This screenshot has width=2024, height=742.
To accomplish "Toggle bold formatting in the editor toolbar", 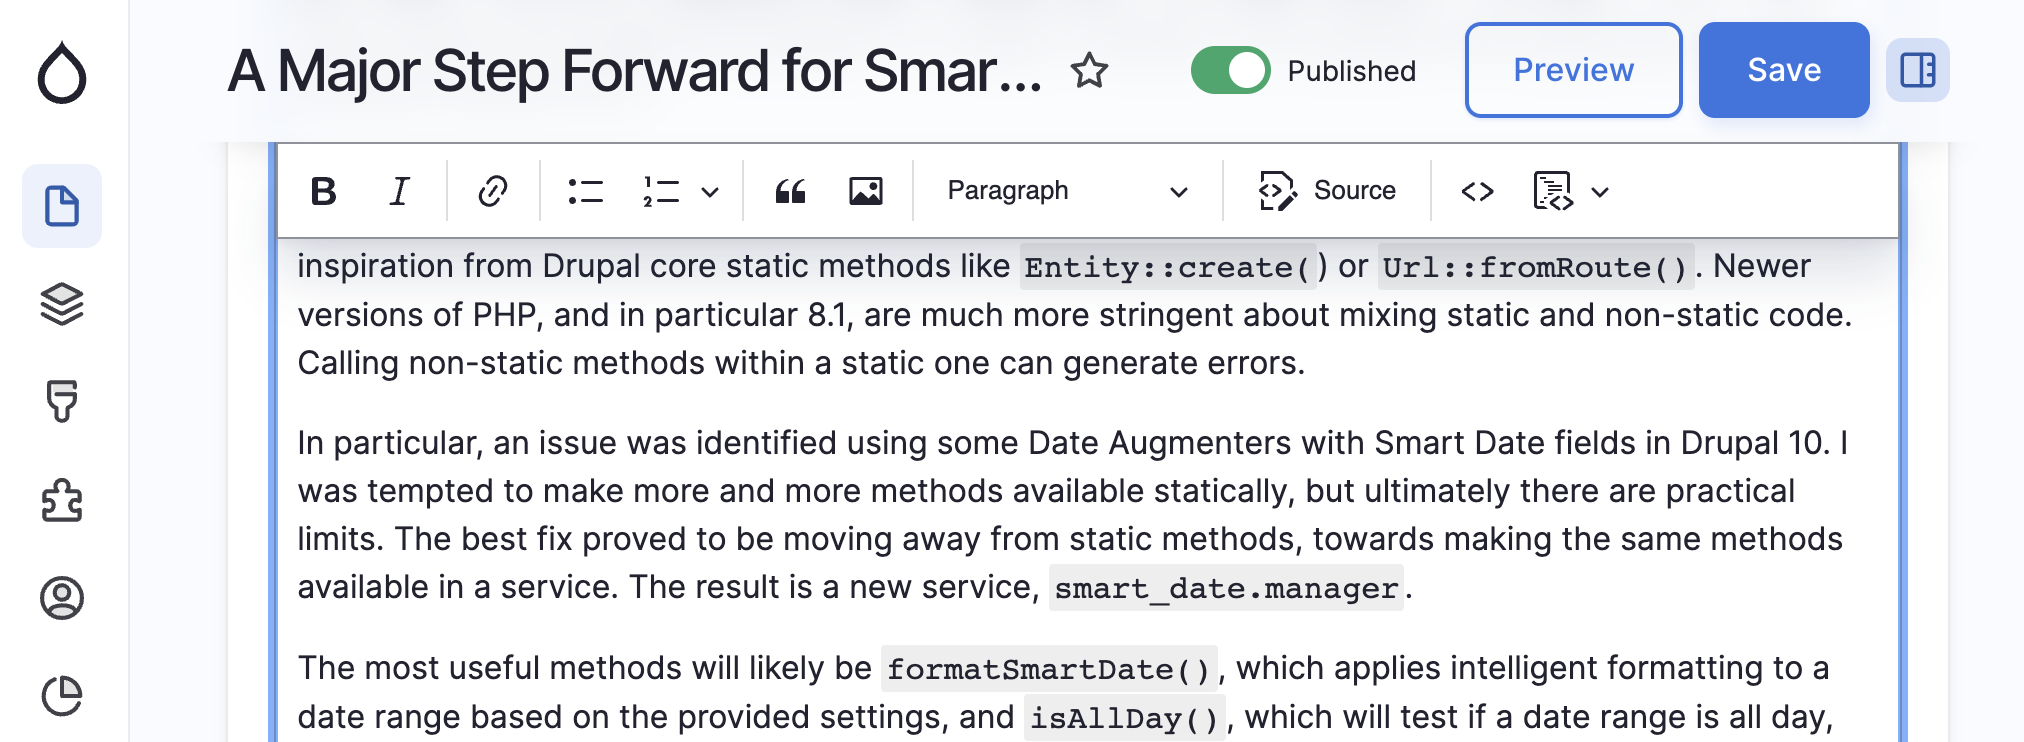I will [324, 191].
